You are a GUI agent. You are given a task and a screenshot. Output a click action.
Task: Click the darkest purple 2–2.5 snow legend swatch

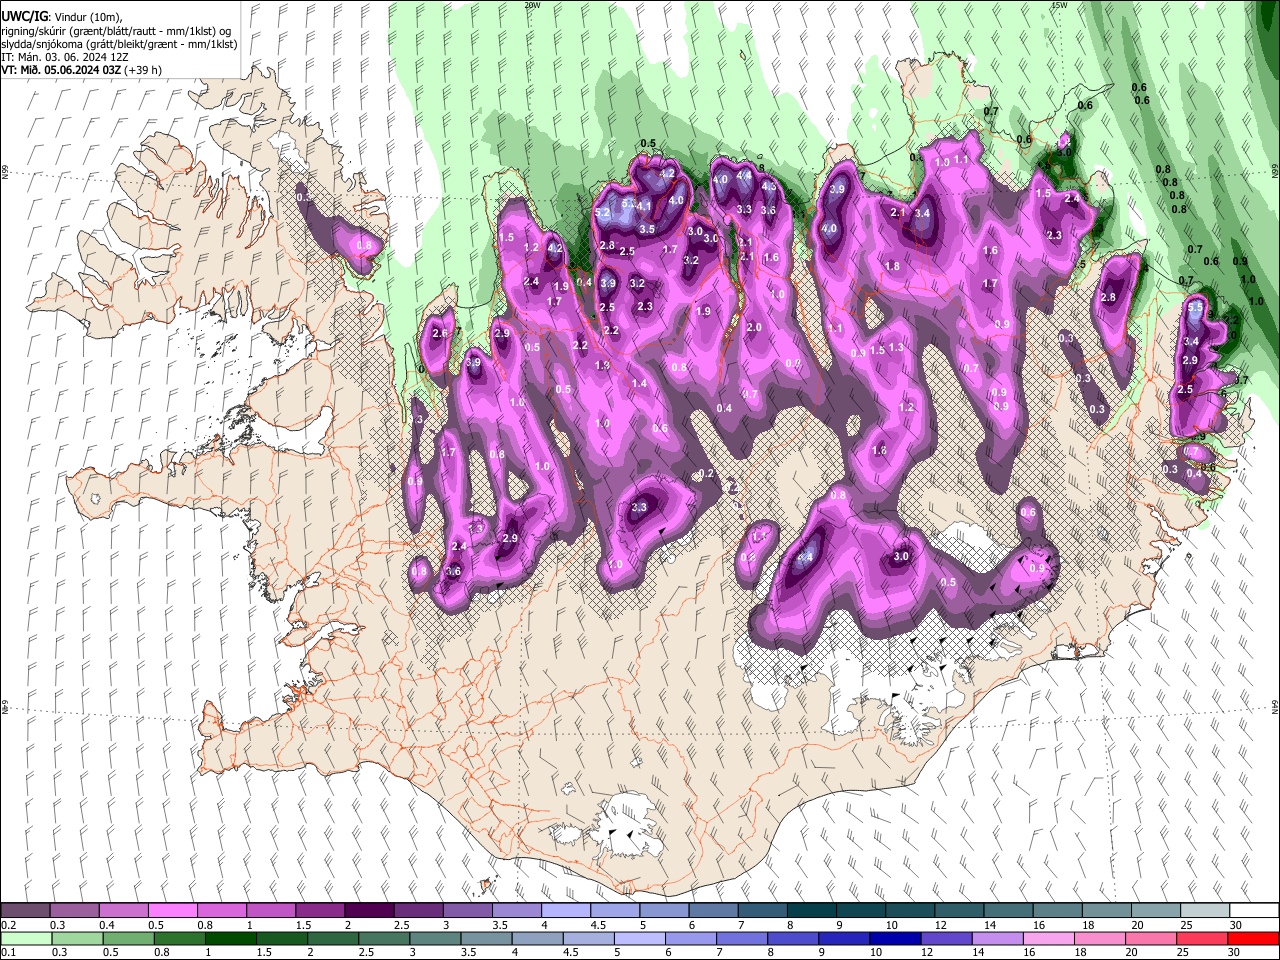click(371, 911)
